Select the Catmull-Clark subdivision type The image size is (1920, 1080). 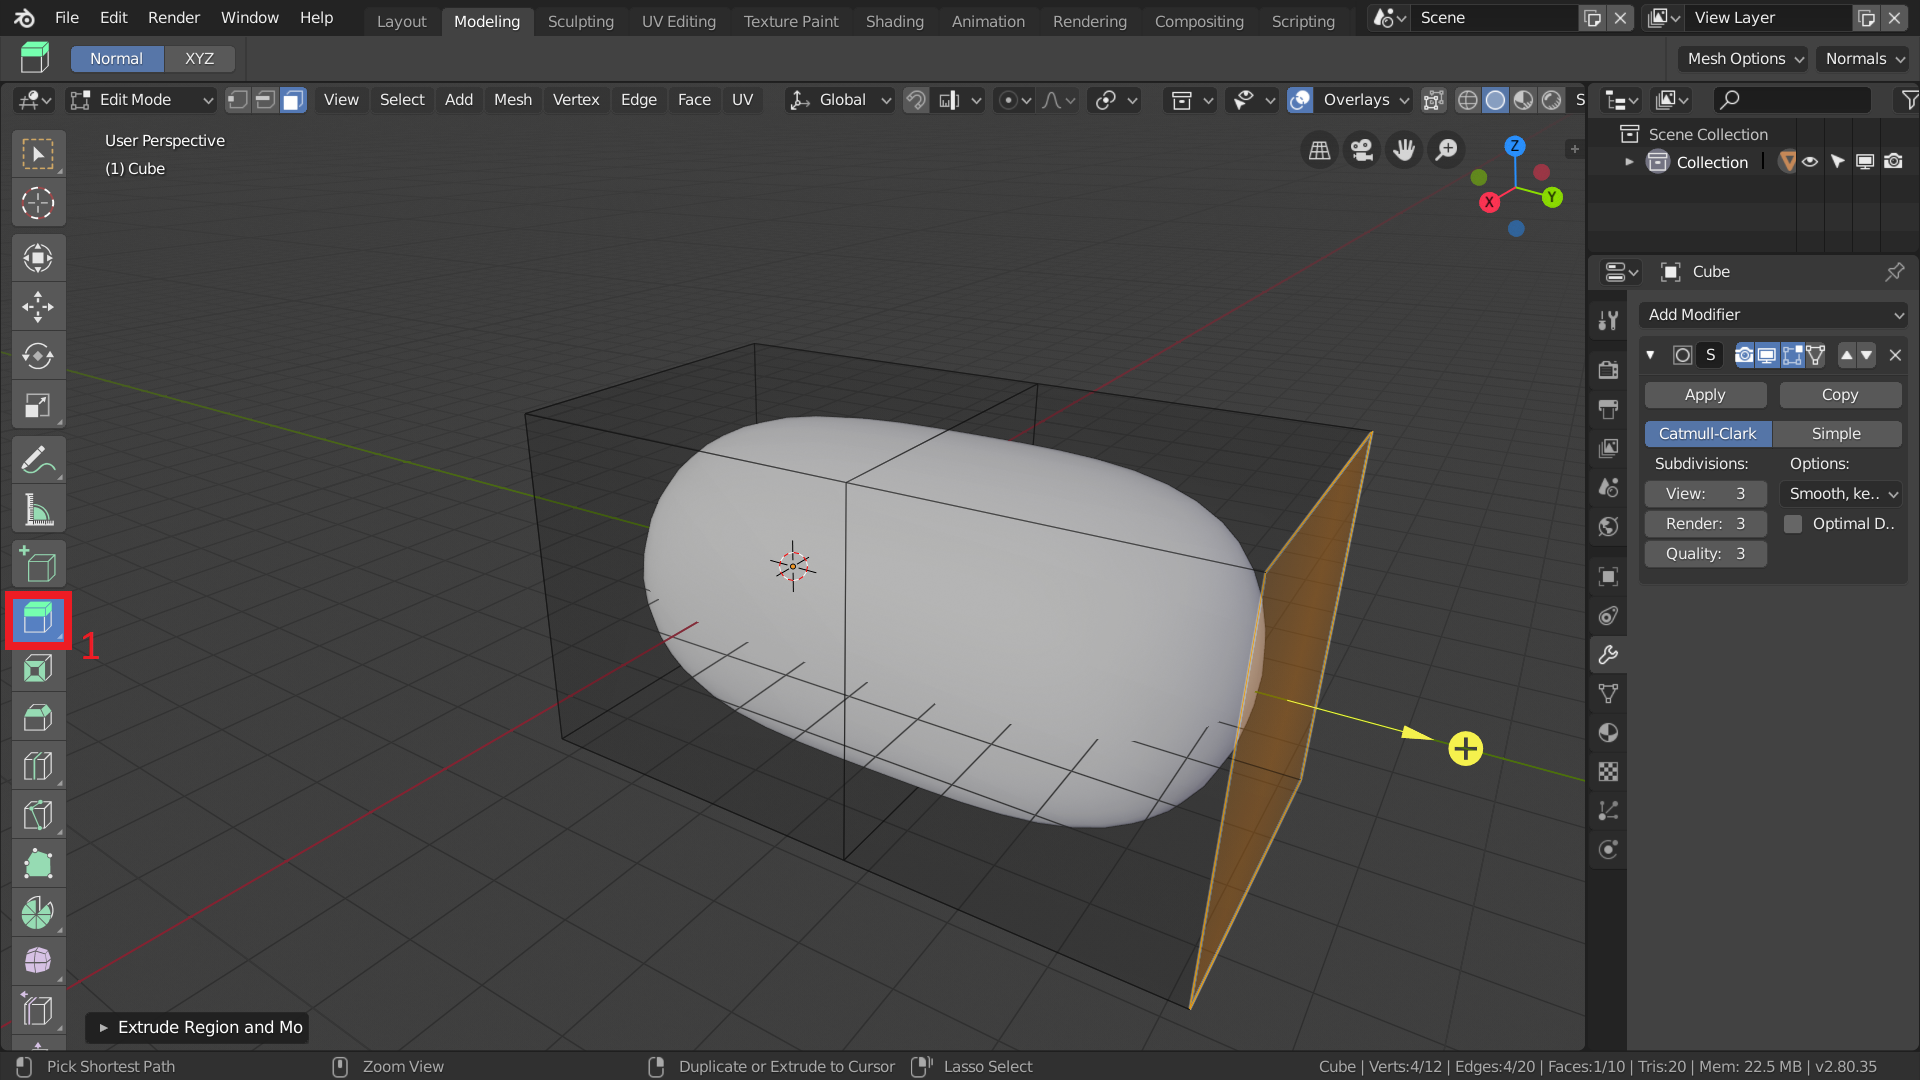1708,434
